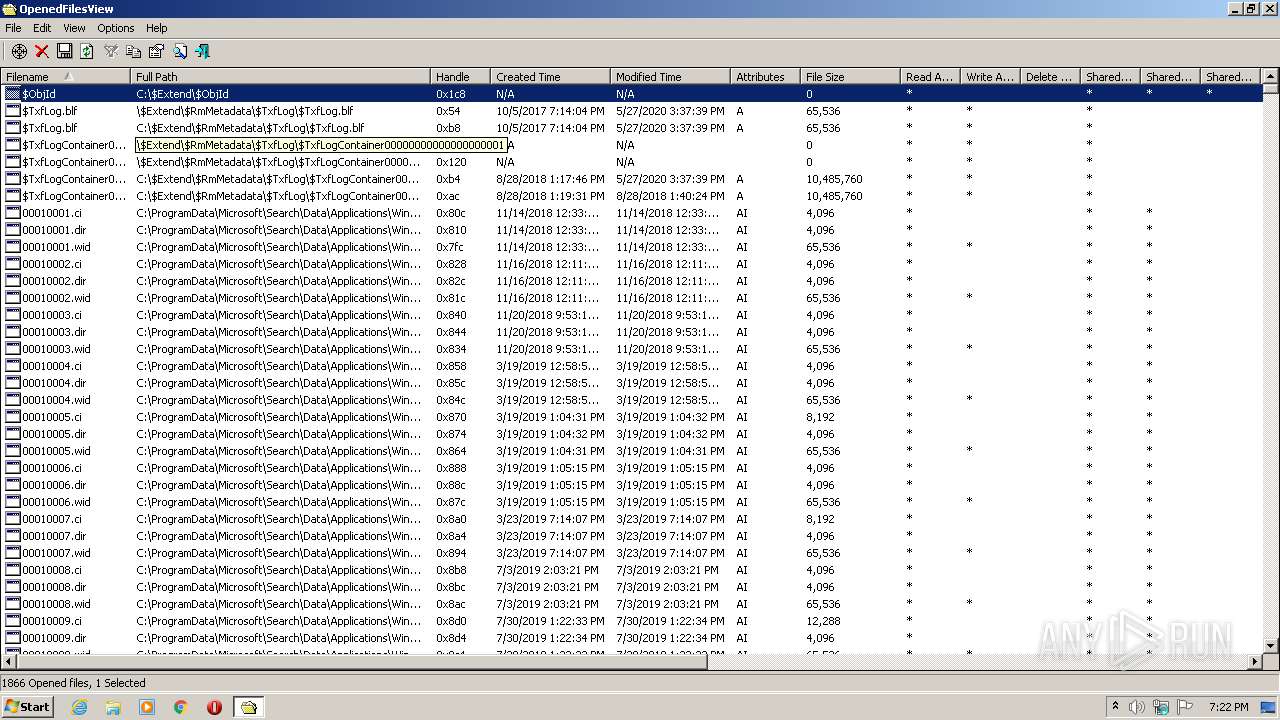Screen dimensions: 1280x720
Task: Select the 00010001.dir file row
Action: click(x=632, y=230)
